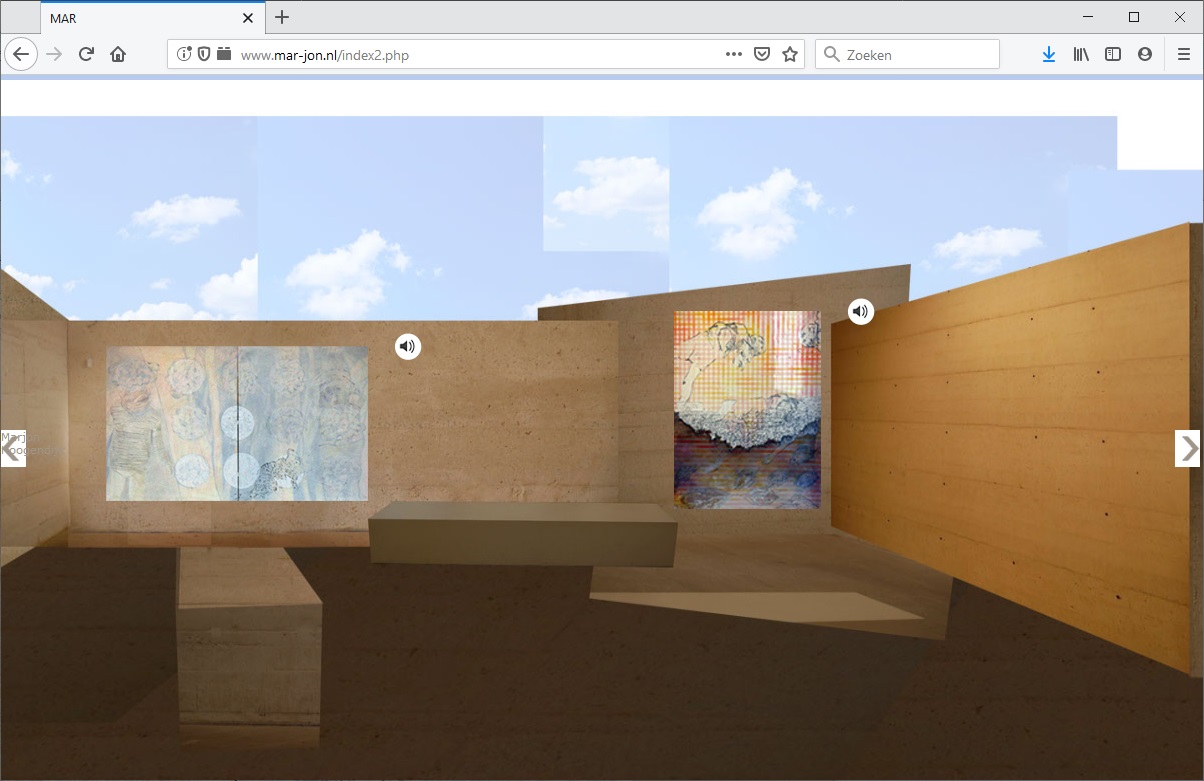Go to previous gallery room with left arrow
1204x781 pixels.
(x=12, y=449)
